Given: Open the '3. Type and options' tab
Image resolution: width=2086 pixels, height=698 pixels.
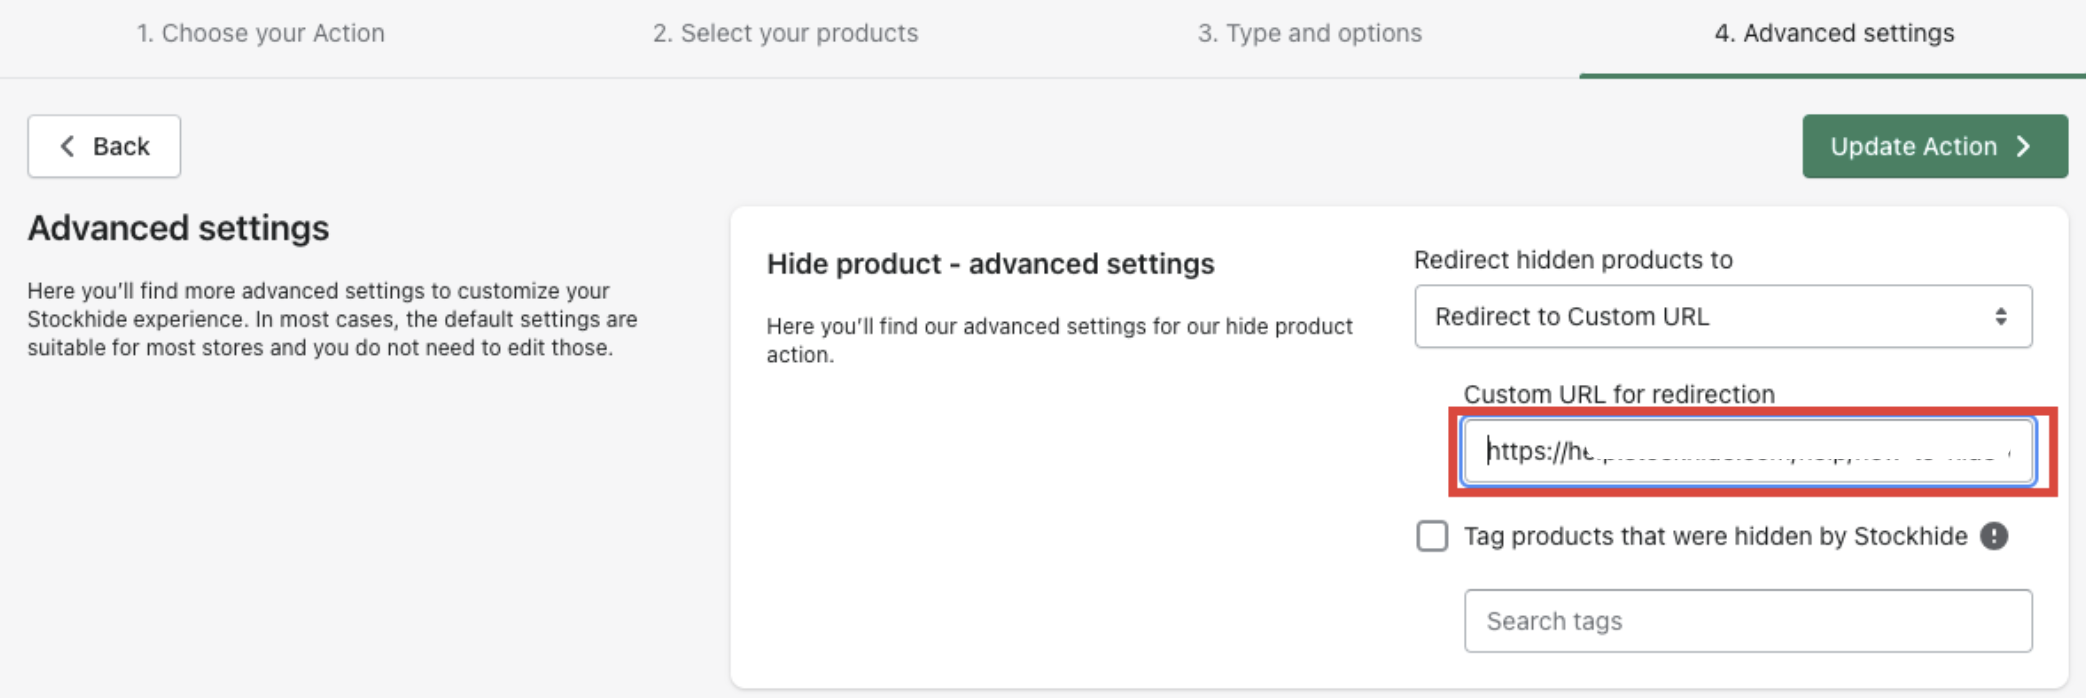Looking at the screenshot, I should pyautogui.click(x=1309, y=33).
